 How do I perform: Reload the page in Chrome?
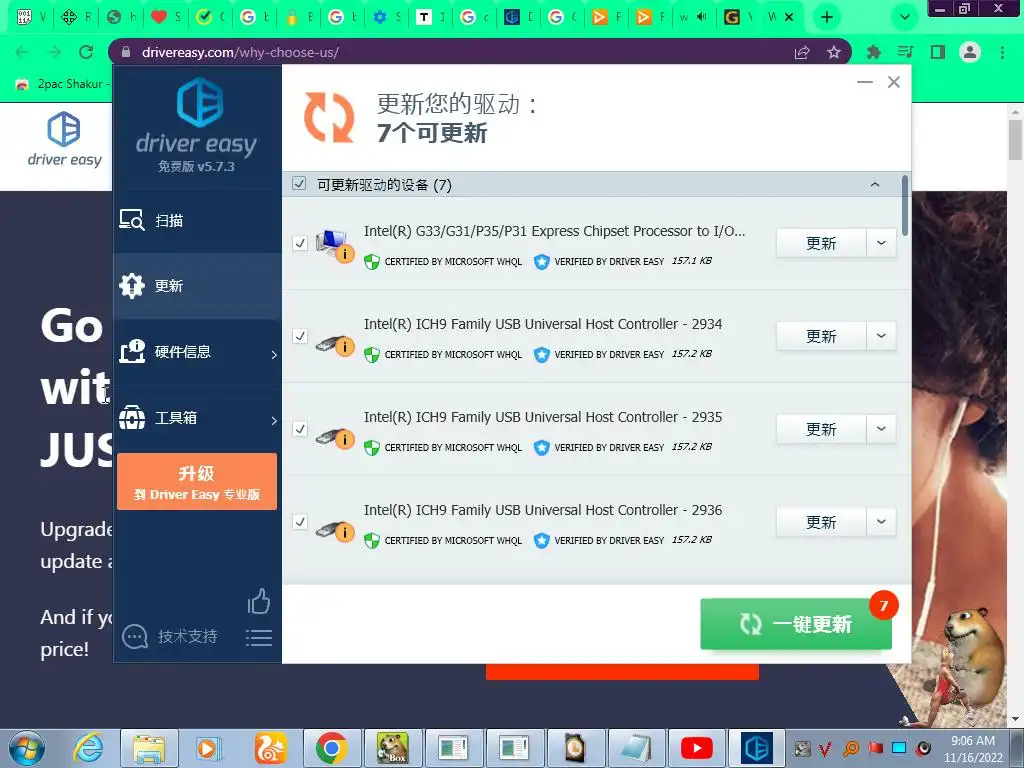coord(86,52)
